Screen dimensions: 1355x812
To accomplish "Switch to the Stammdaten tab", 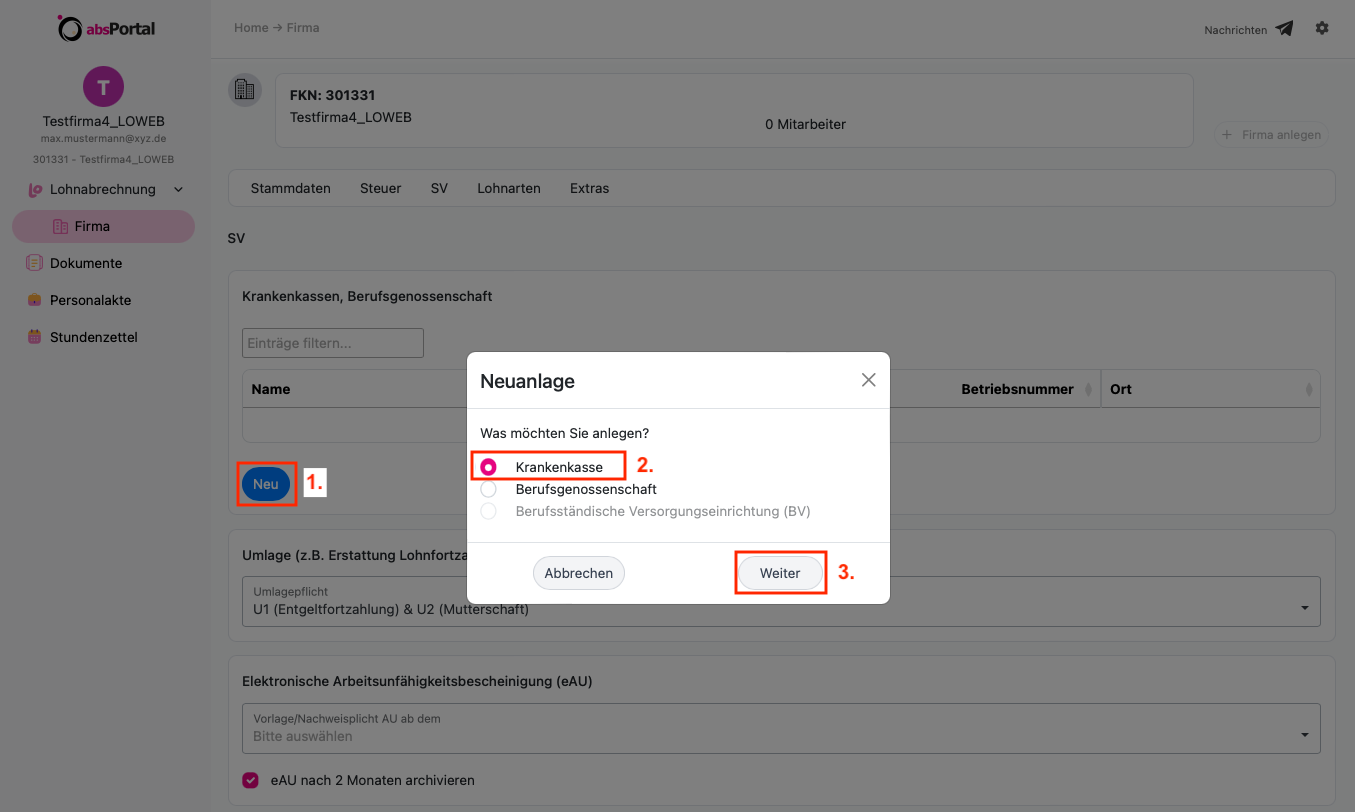I will coord(291,188).
